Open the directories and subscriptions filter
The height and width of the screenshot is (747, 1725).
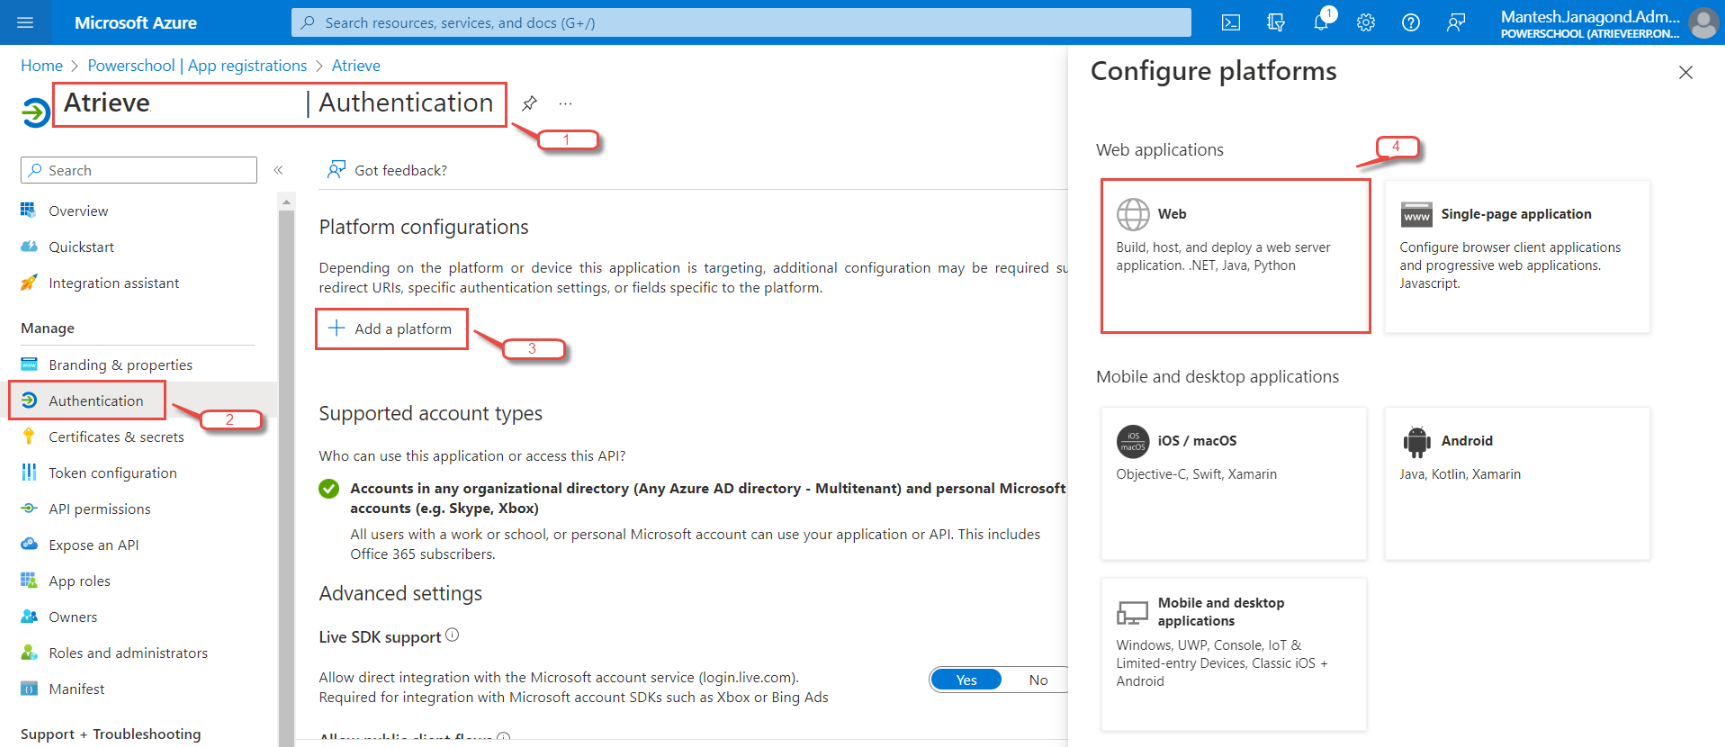click(1276, 22)
